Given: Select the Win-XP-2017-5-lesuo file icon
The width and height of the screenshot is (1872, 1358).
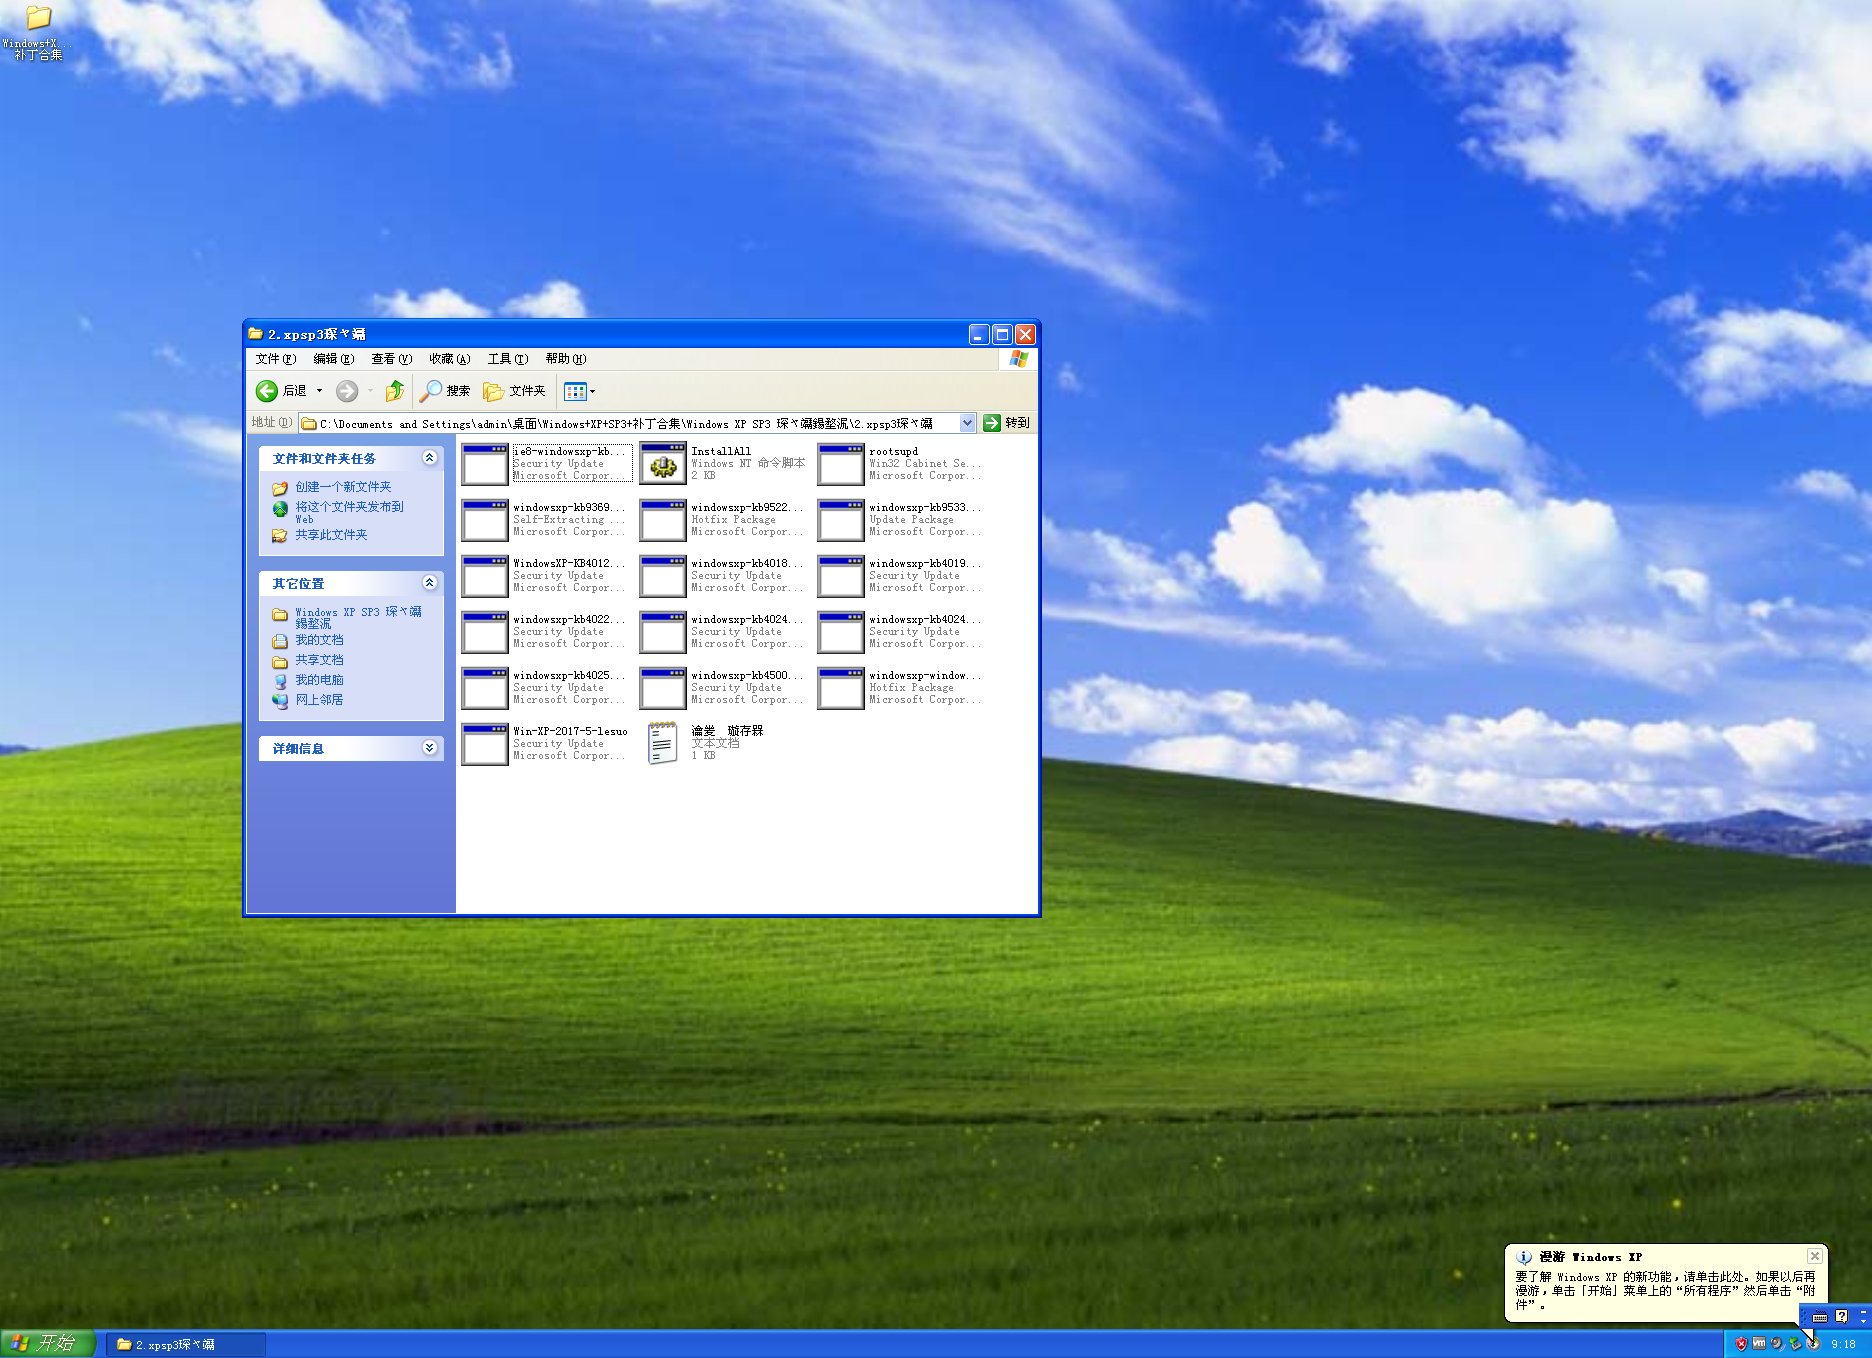Looking at the screenshot, I should 485,745.
